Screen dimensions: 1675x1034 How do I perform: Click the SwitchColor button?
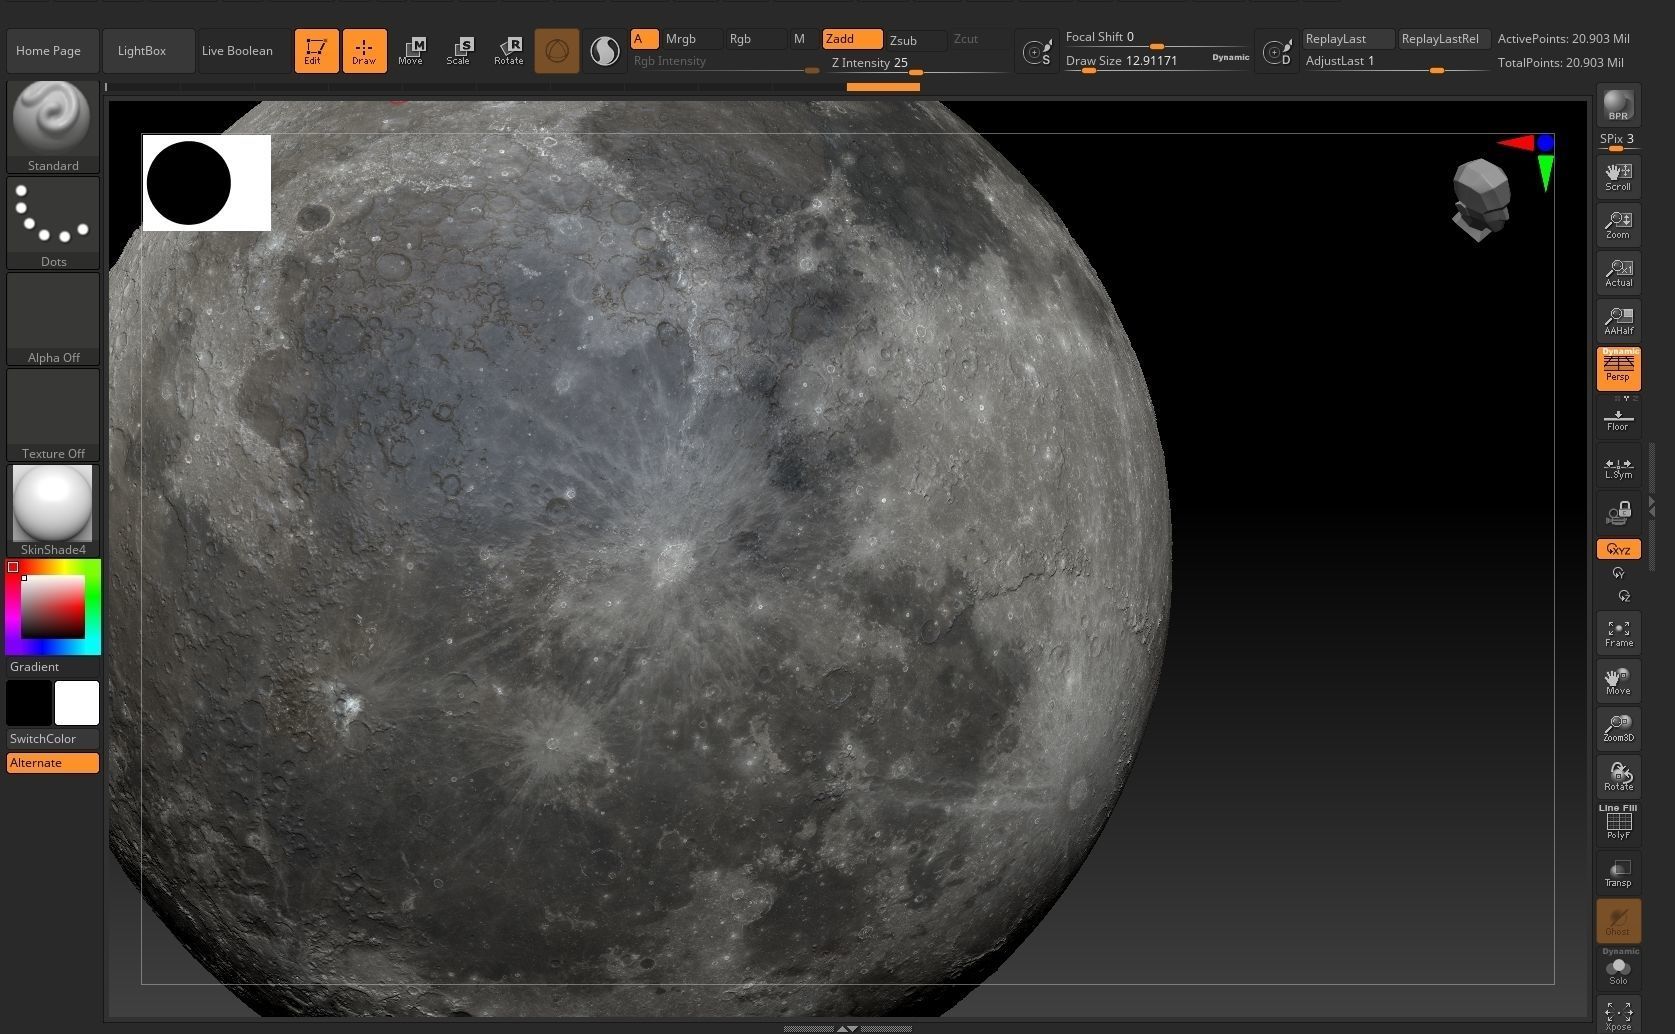(x=52, y=739)
